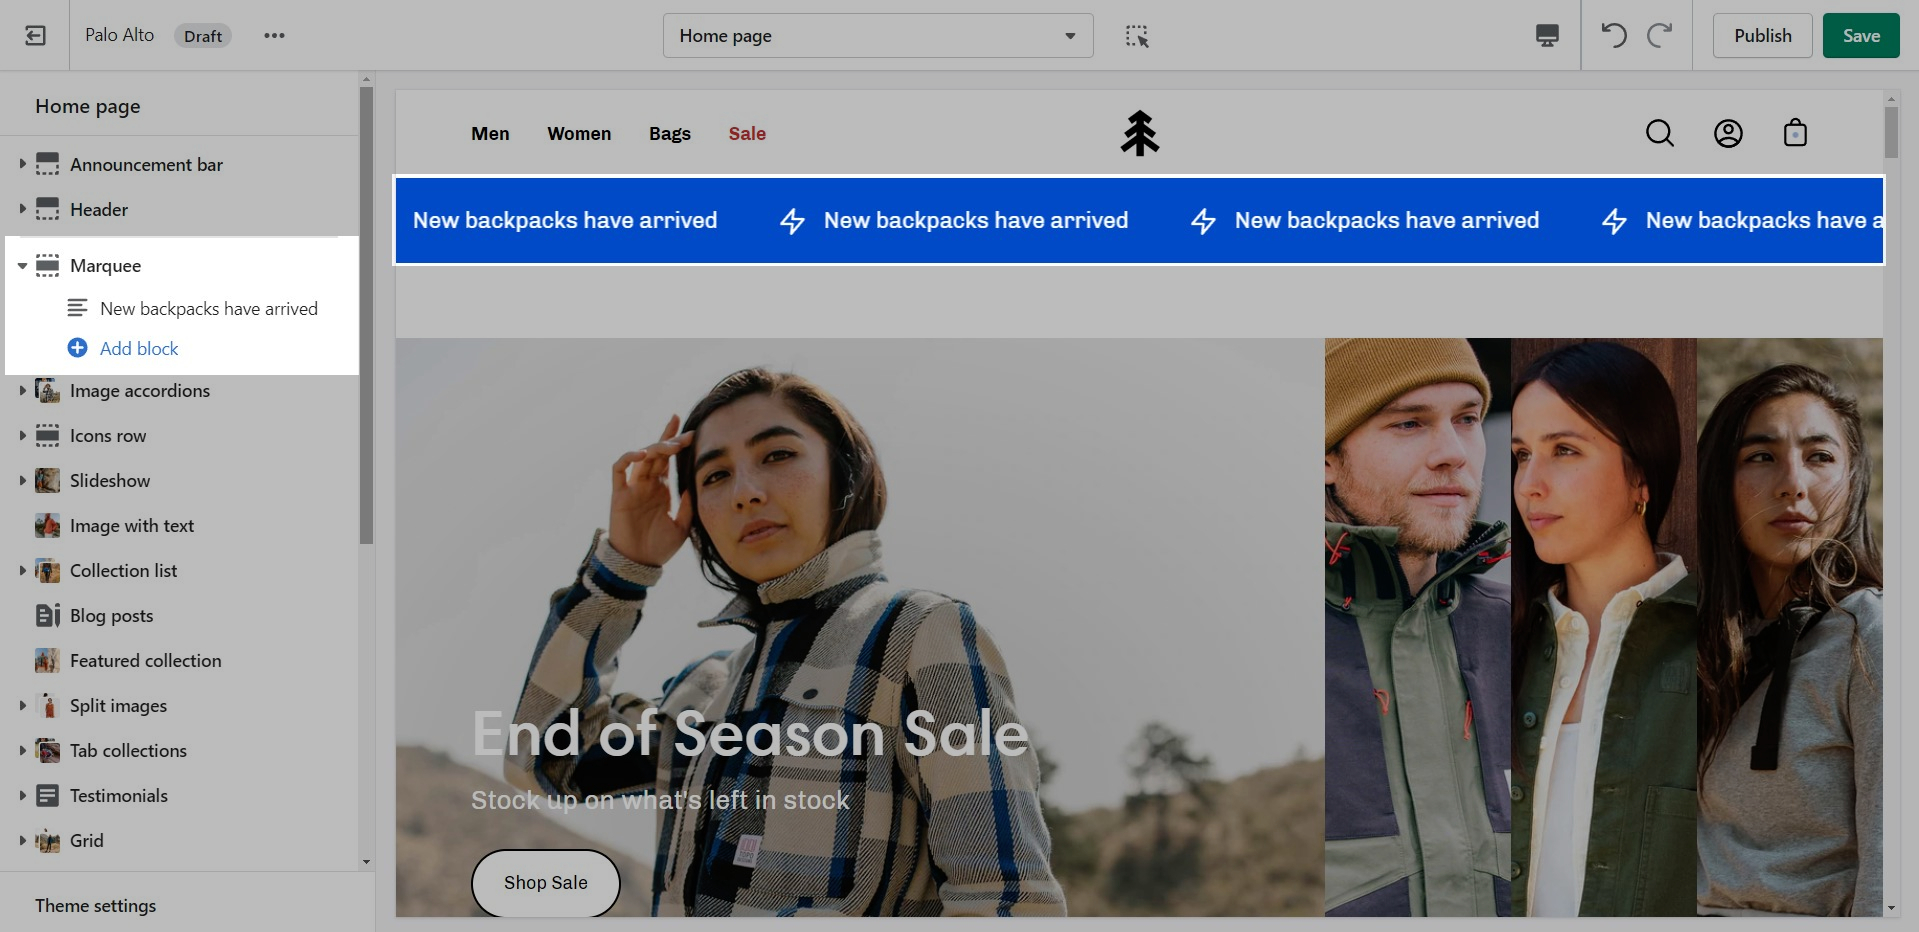This screenshot has height=932, width=1919.
Task: Select the Featured collection section
Action: tap(145, 661)
